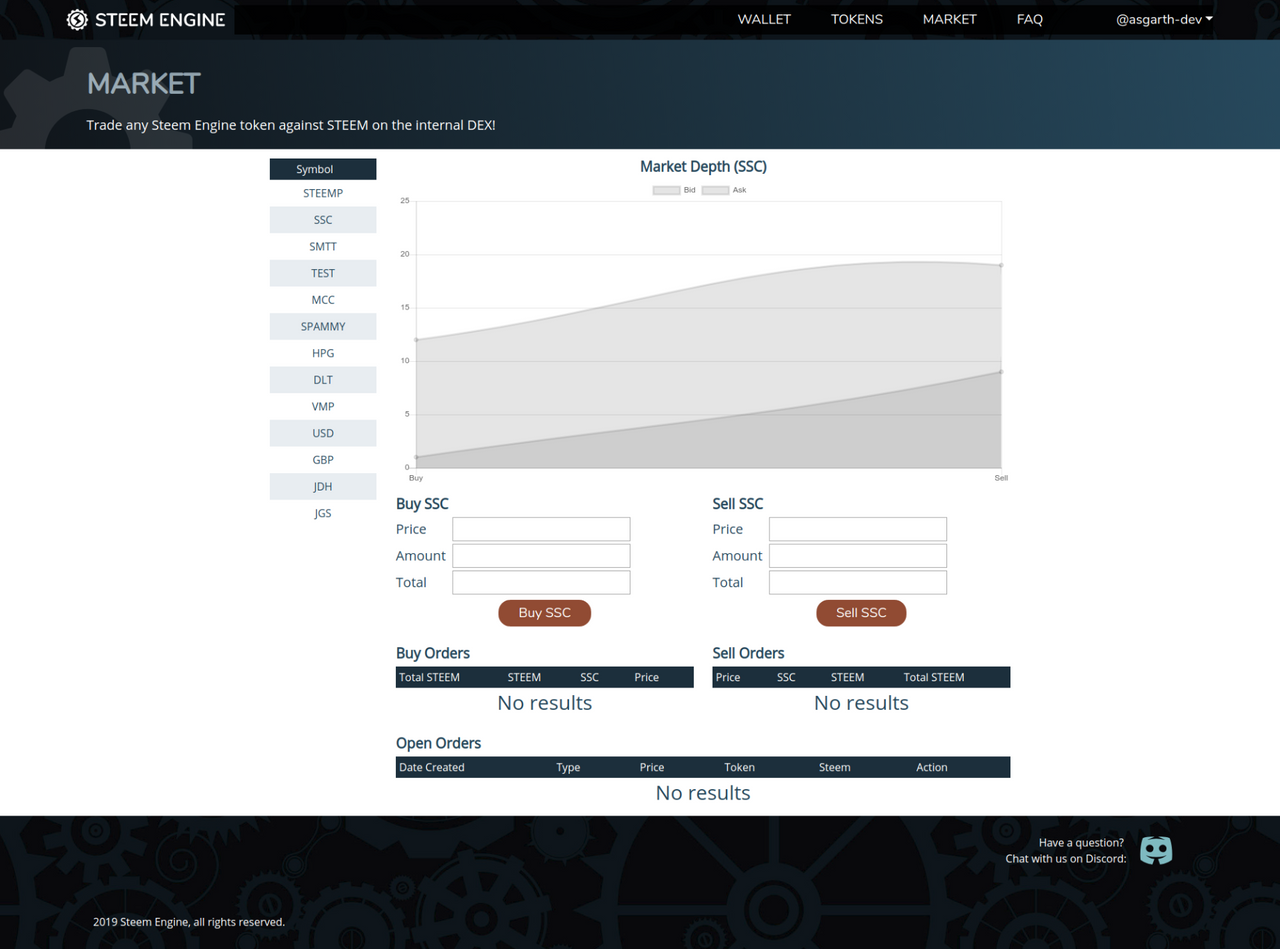Click the Sell Orders heading
Image resolution: width=1280 pixels, height=949 pixels.
(749, 653)
